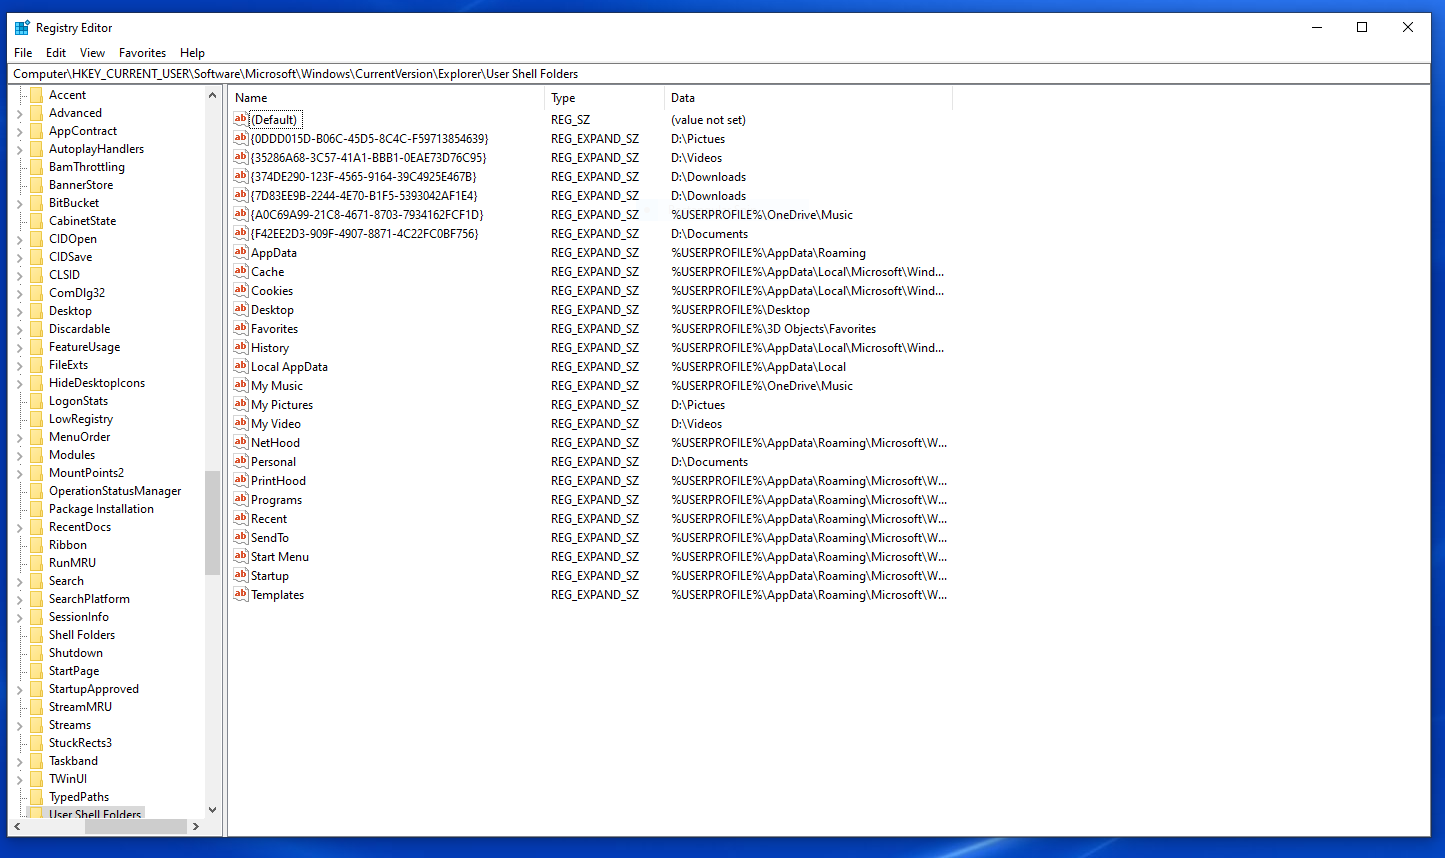Click the icon beside NetHood value

(x=240, y=442)
